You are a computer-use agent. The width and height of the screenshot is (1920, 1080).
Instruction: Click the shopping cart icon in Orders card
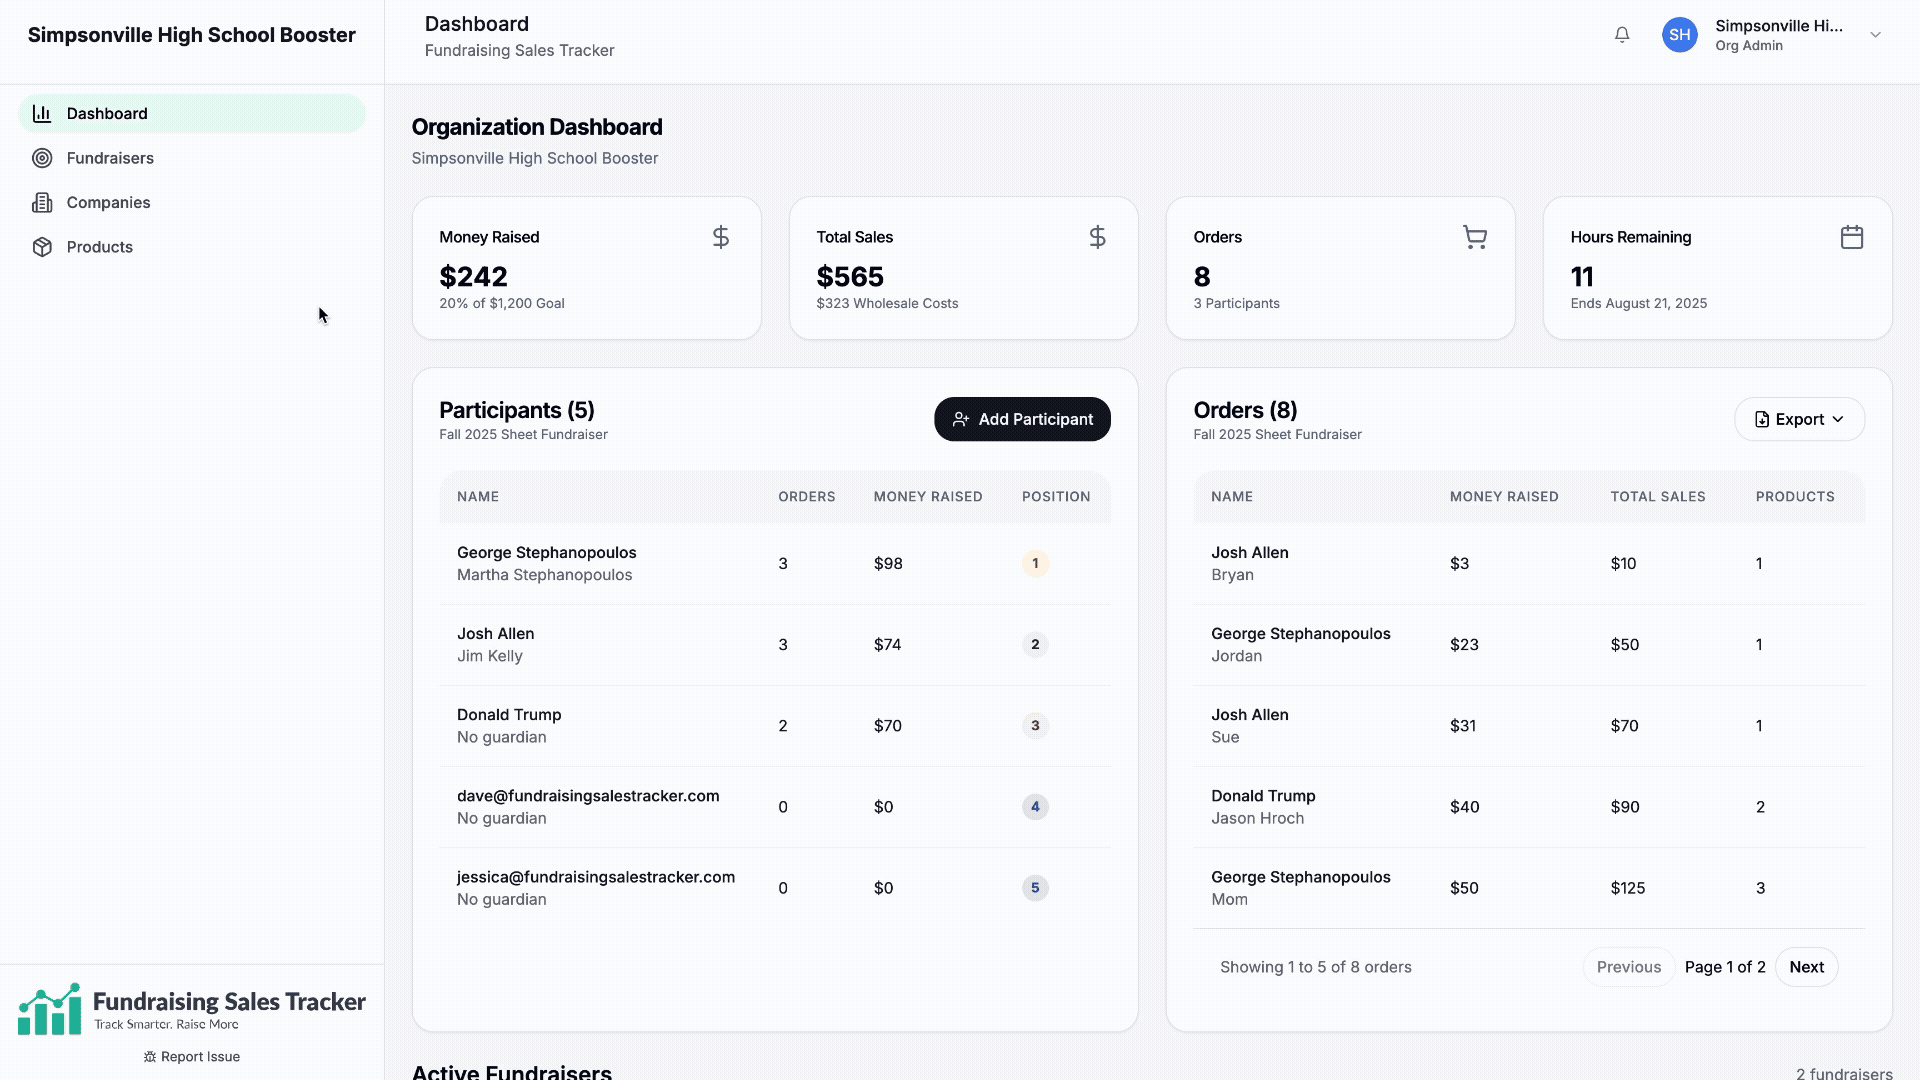[1474, 237]
